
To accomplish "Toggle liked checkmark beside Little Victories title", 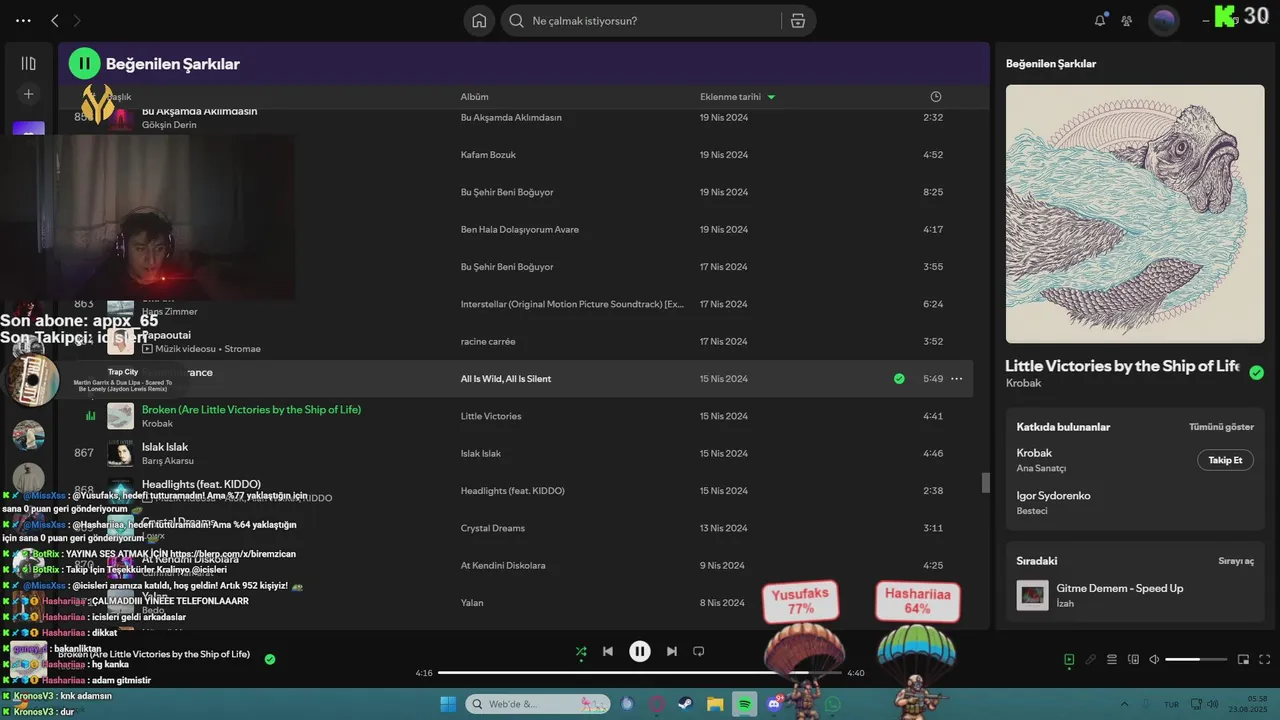I will (x=1256, y=372).
